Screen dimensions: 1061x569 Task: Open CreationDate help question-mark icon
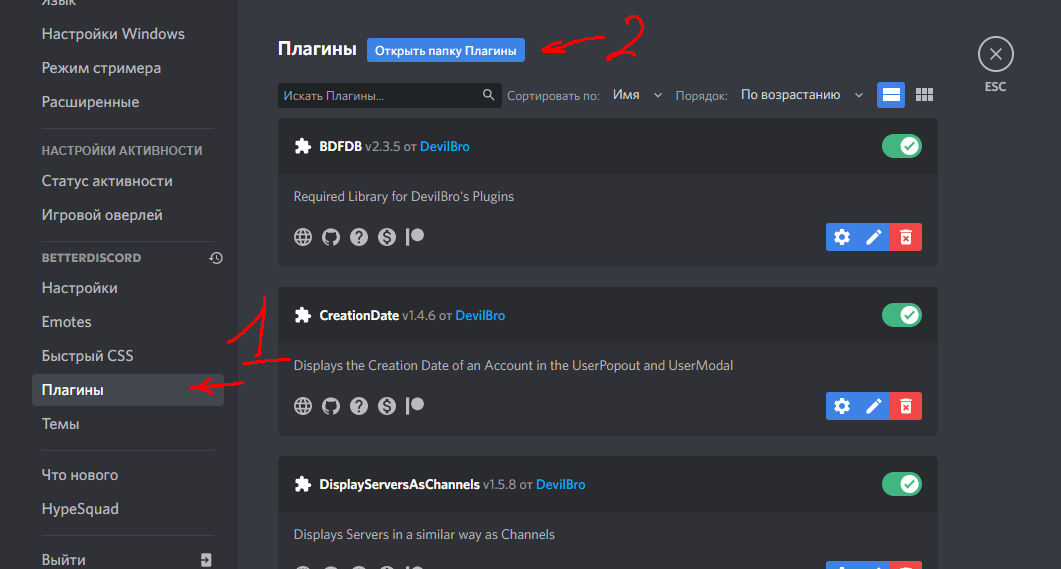359,406
